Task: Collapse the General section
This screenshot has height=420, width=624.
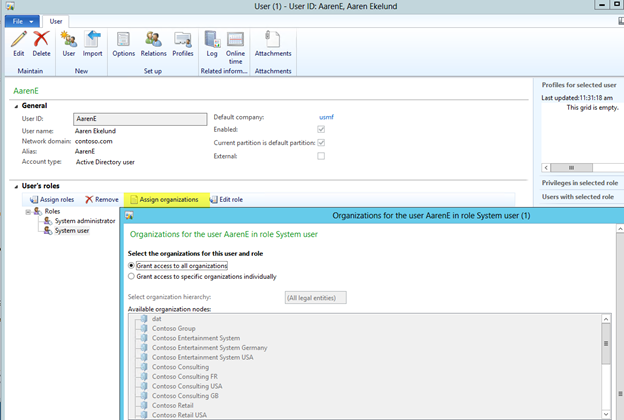Action: [15, 104]
